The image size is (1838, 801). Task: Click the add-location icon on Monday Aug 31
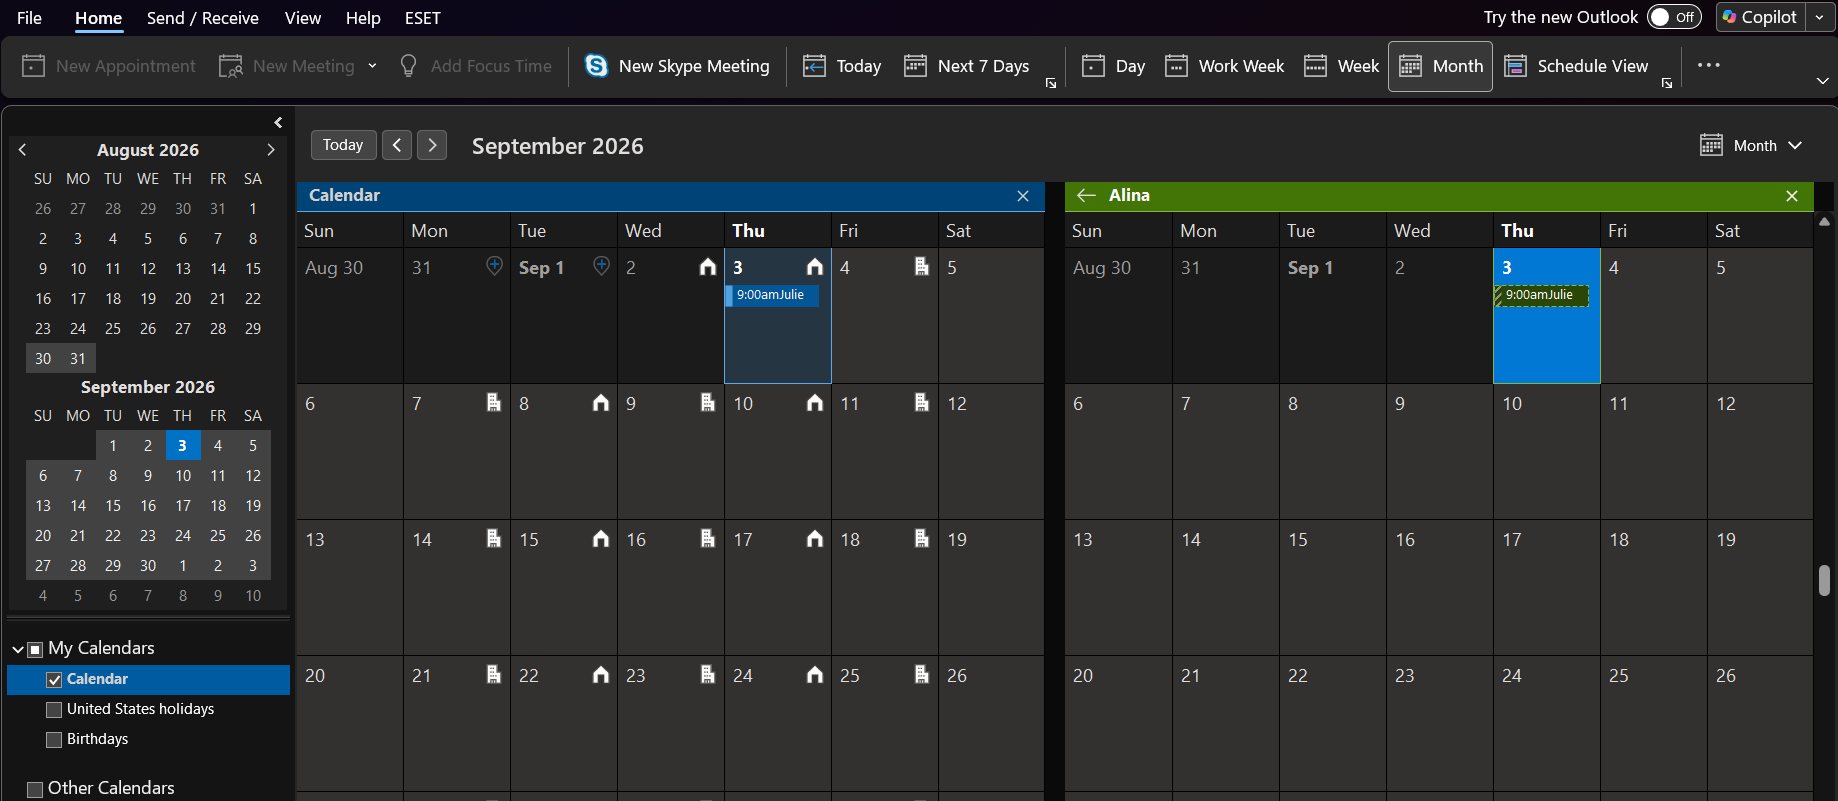click(494, 266)
